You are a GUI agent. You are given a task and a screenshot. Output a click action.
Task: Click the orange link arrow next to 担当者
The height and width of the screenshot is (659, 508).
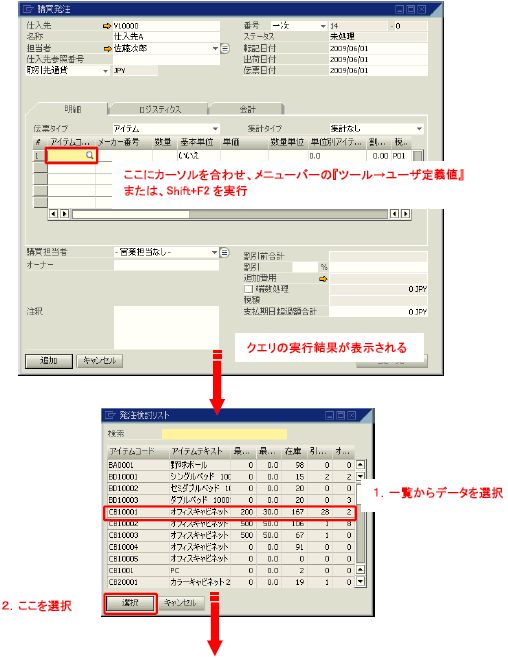point(108,49)
